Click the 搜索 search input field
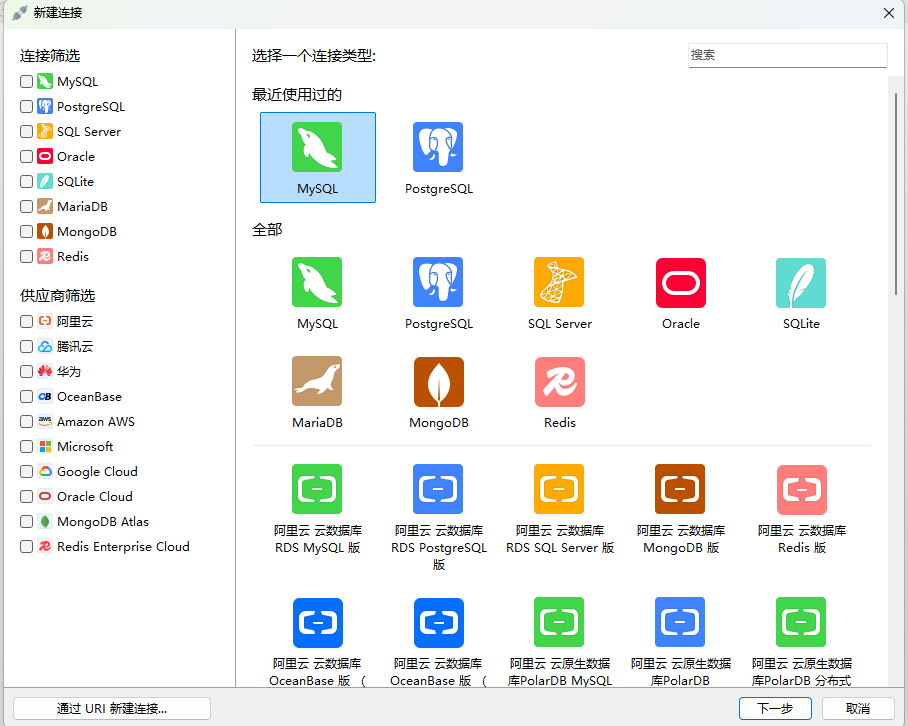 (787, 55)
